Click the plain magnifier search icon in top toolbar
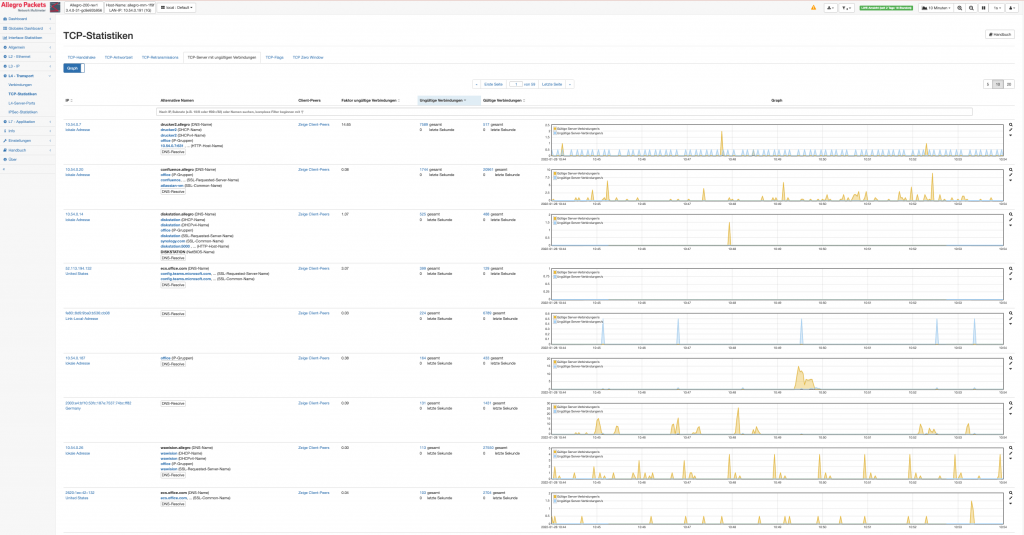The height and width of the screenshot is (535, 1024). [971, 8]
